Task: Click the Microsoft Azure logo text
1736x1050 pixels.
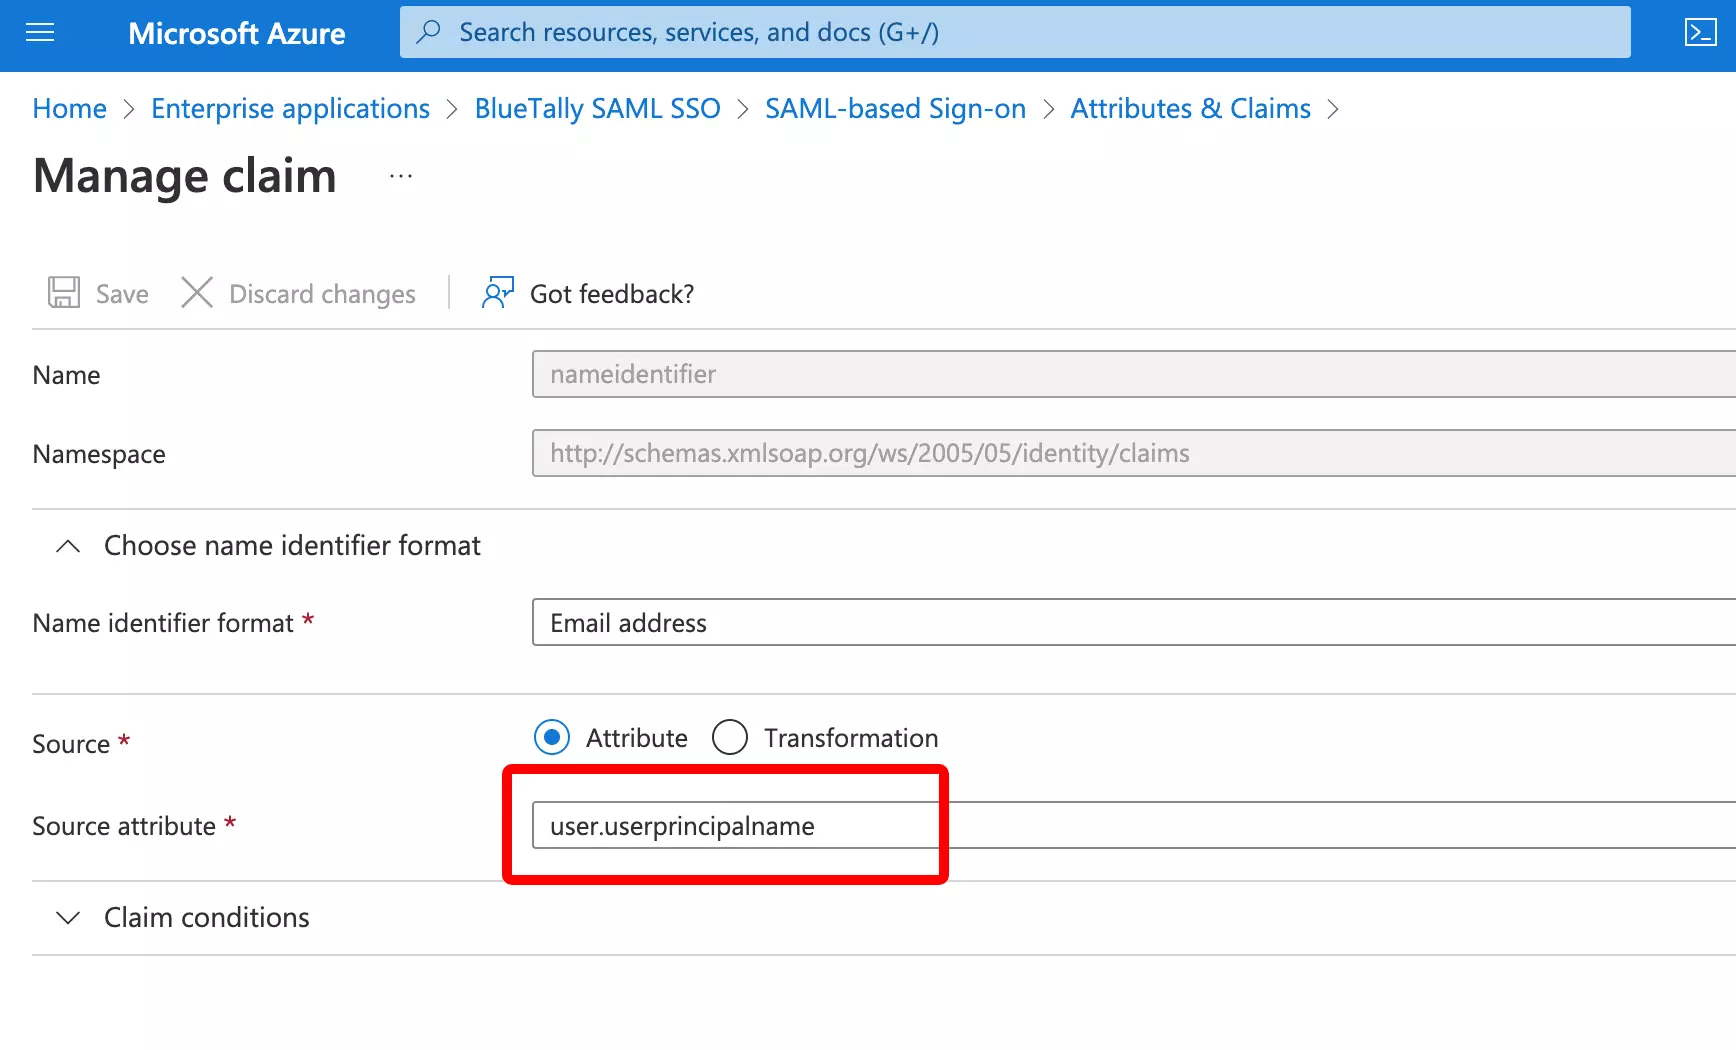Action: pyautogui.click(x=237, y=33)
